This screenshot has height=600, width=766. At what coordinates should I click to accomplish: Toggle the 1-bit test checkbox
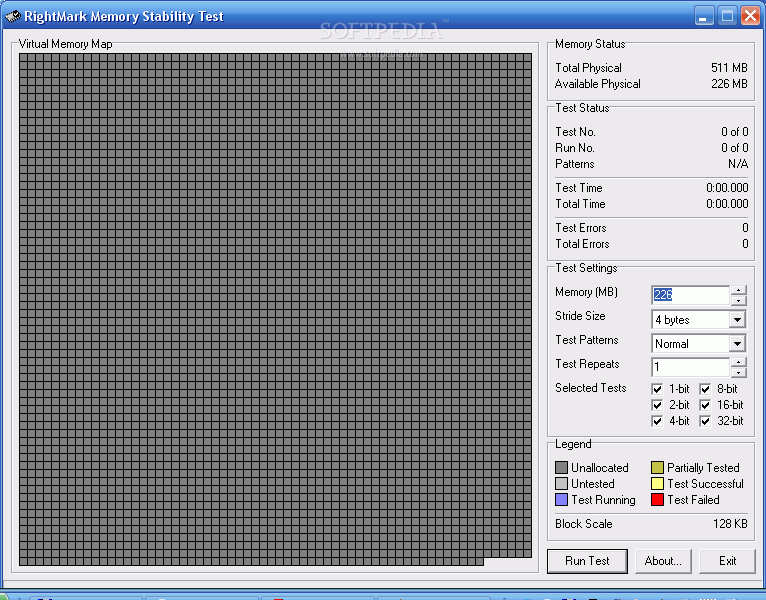(657, 389)
